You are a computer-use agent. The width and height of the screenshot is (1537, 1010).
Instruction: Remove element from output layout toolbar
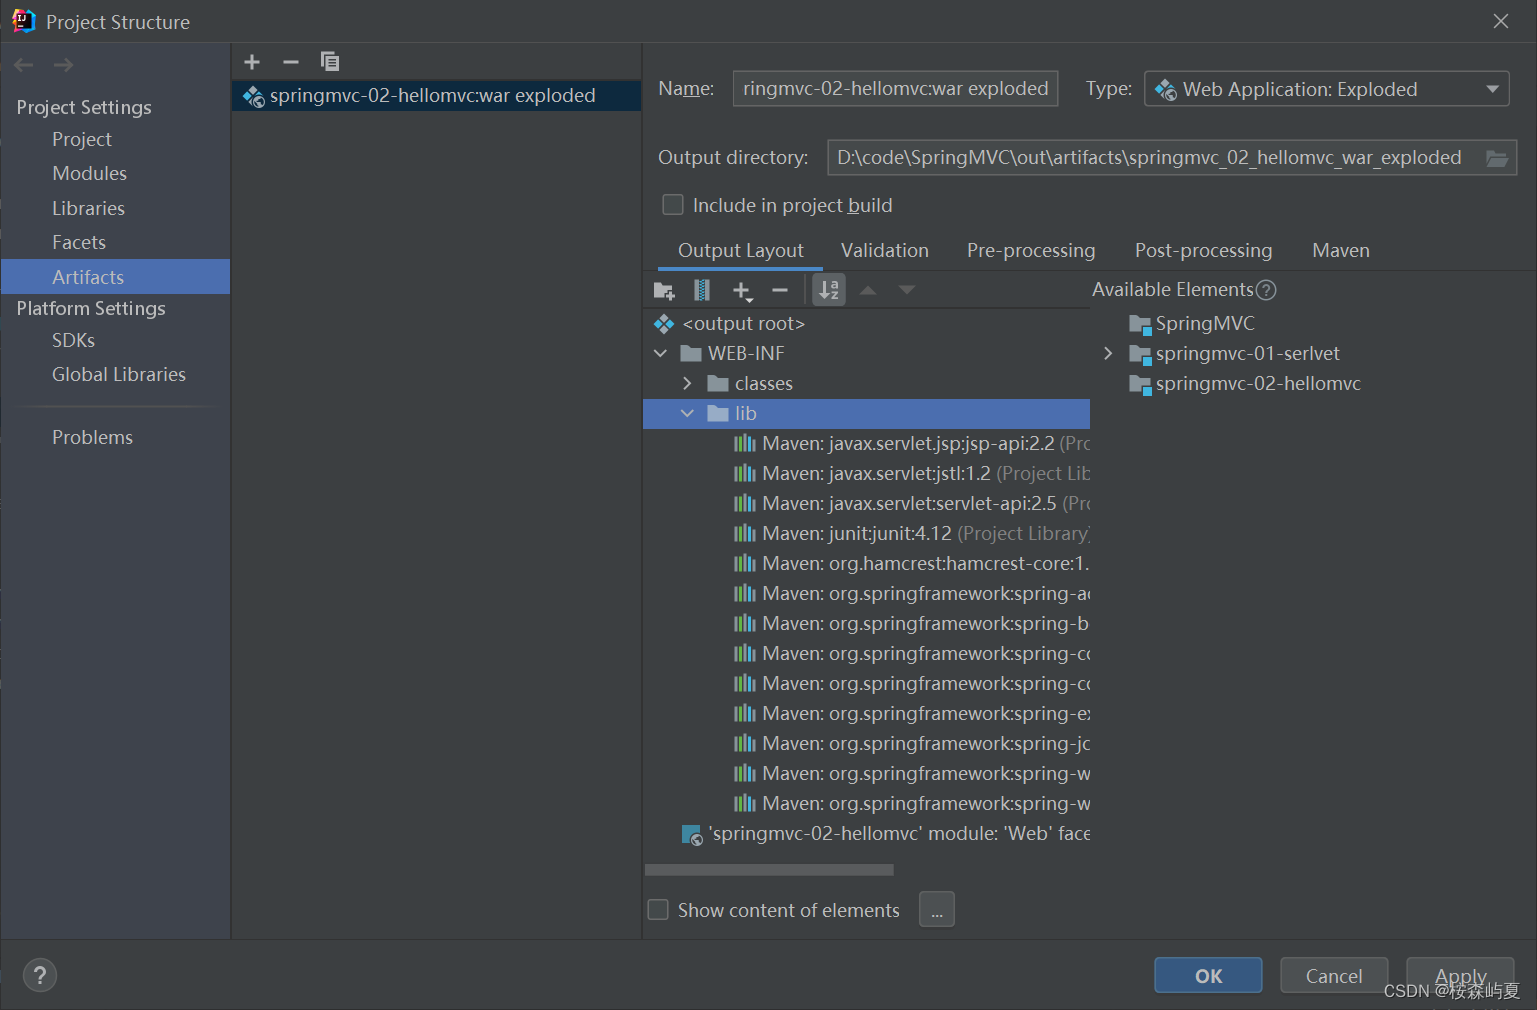click(x=780, y=291)
